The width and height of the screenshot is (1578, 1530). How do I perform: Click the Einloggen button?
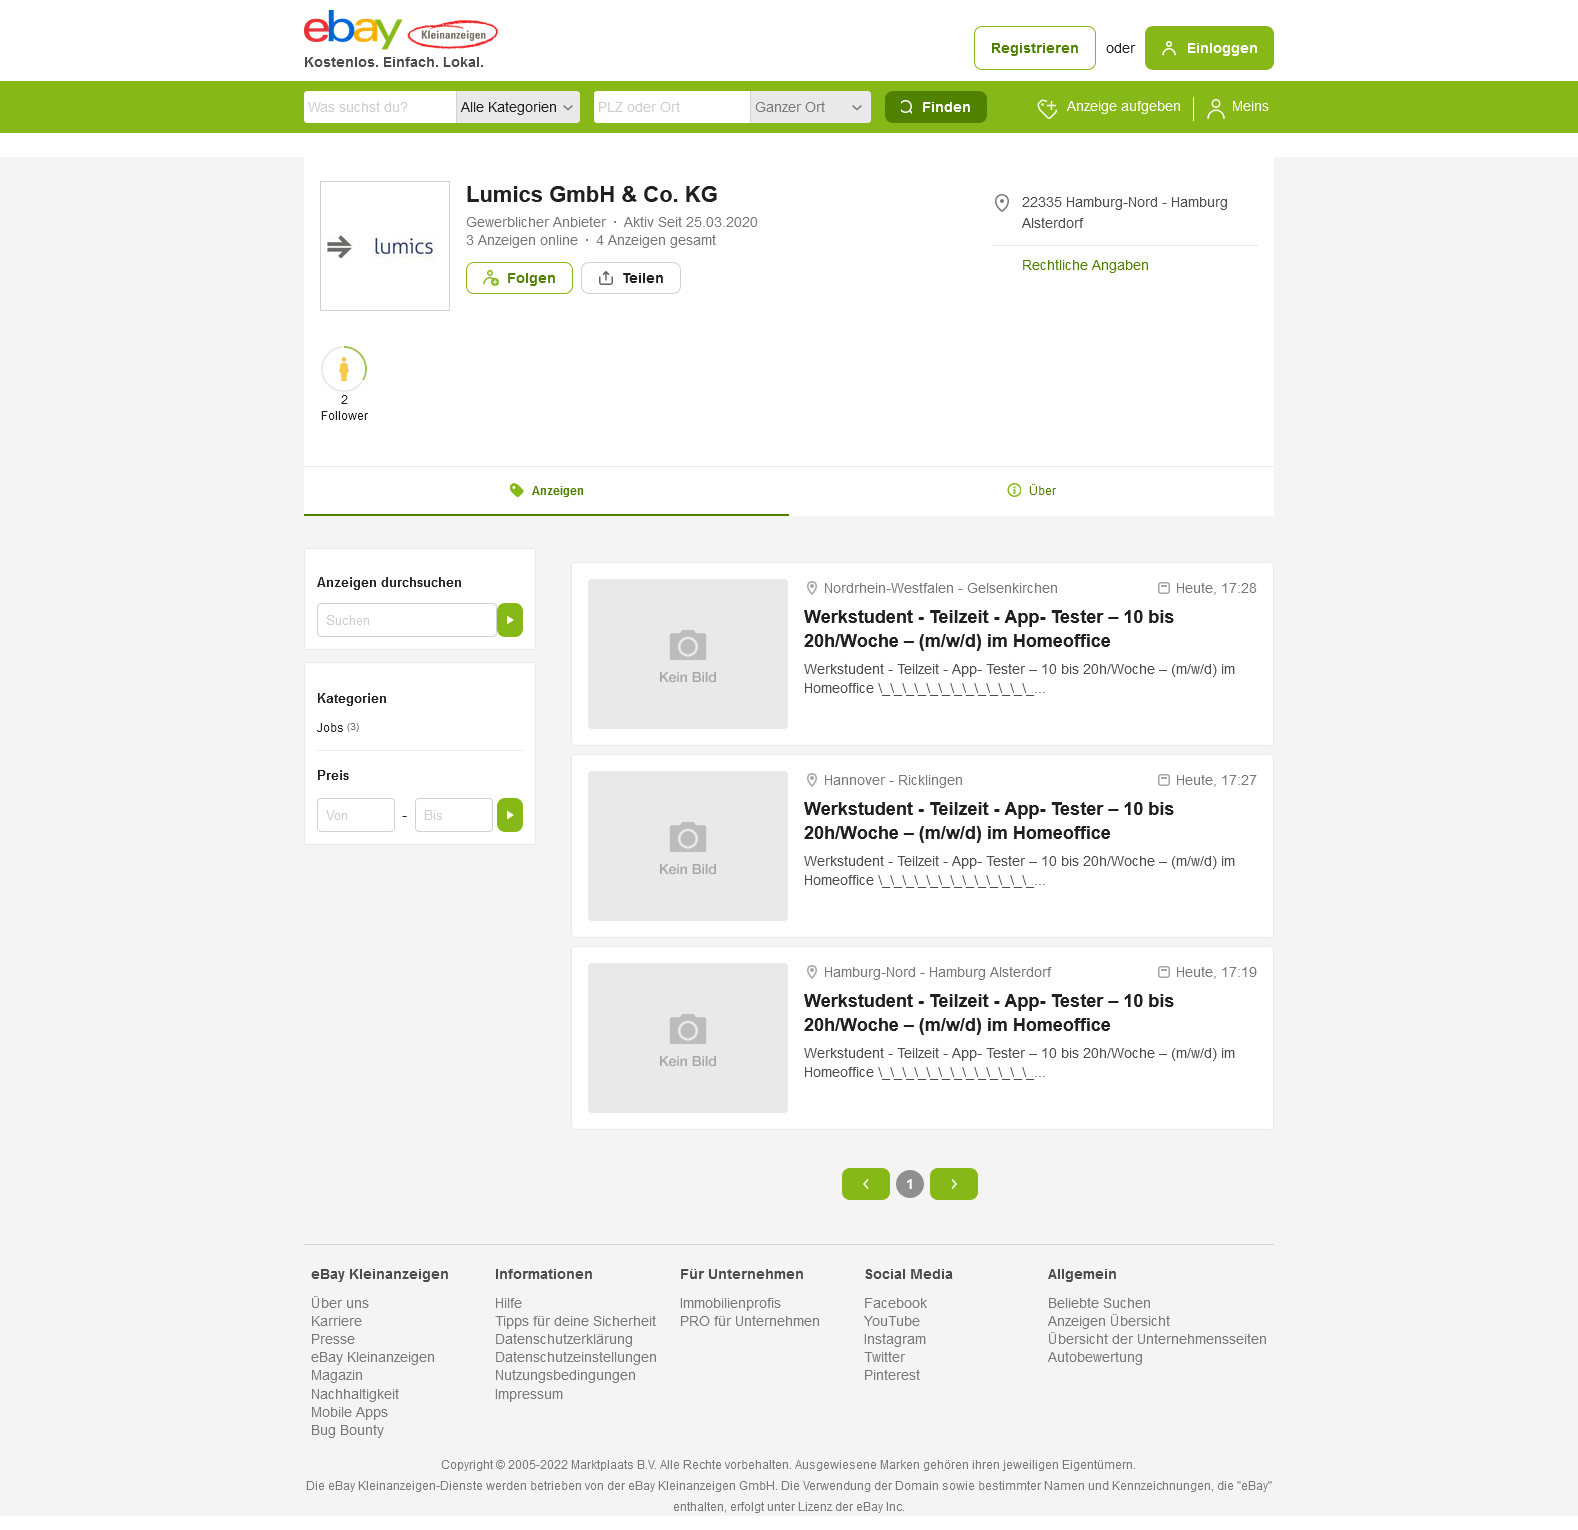point(1209,48)
